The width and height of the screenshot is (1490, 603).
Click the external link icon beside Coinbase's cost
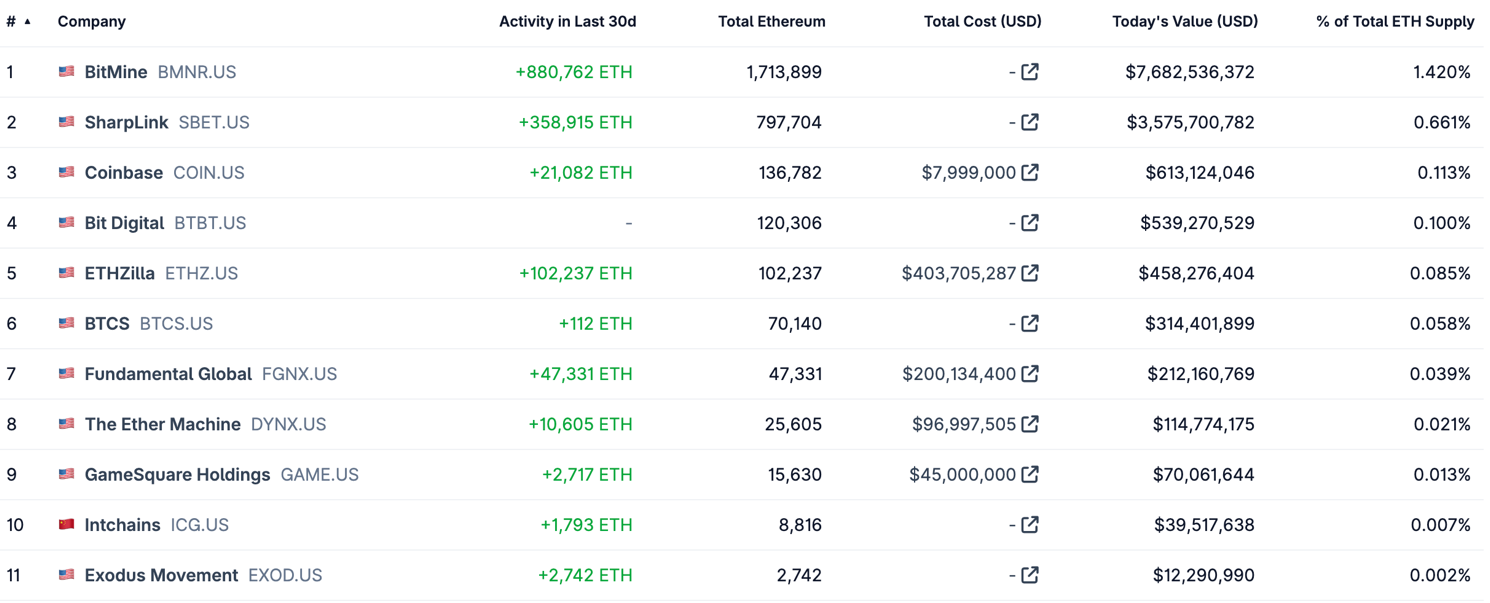point(1030,173)
